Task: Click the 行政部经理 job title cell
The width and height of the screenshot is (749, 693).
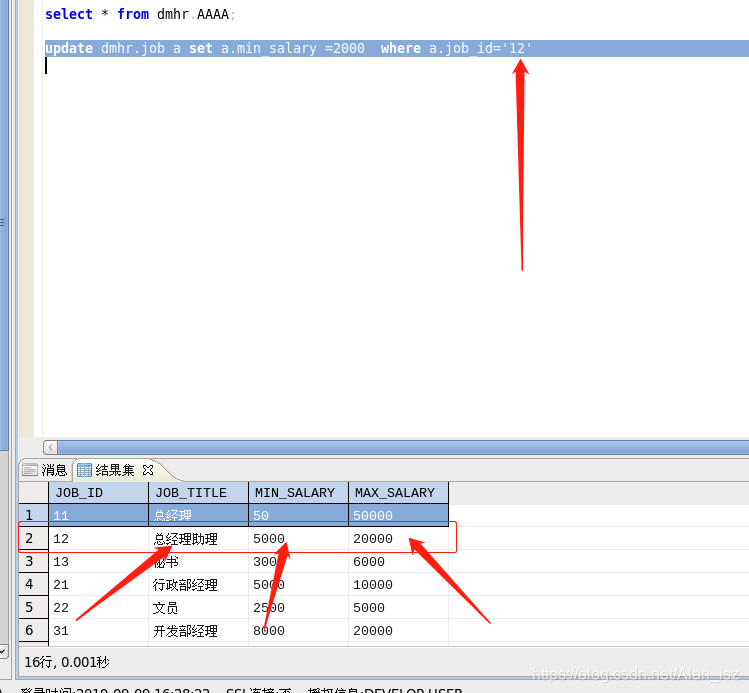Action: coord(198,585)
